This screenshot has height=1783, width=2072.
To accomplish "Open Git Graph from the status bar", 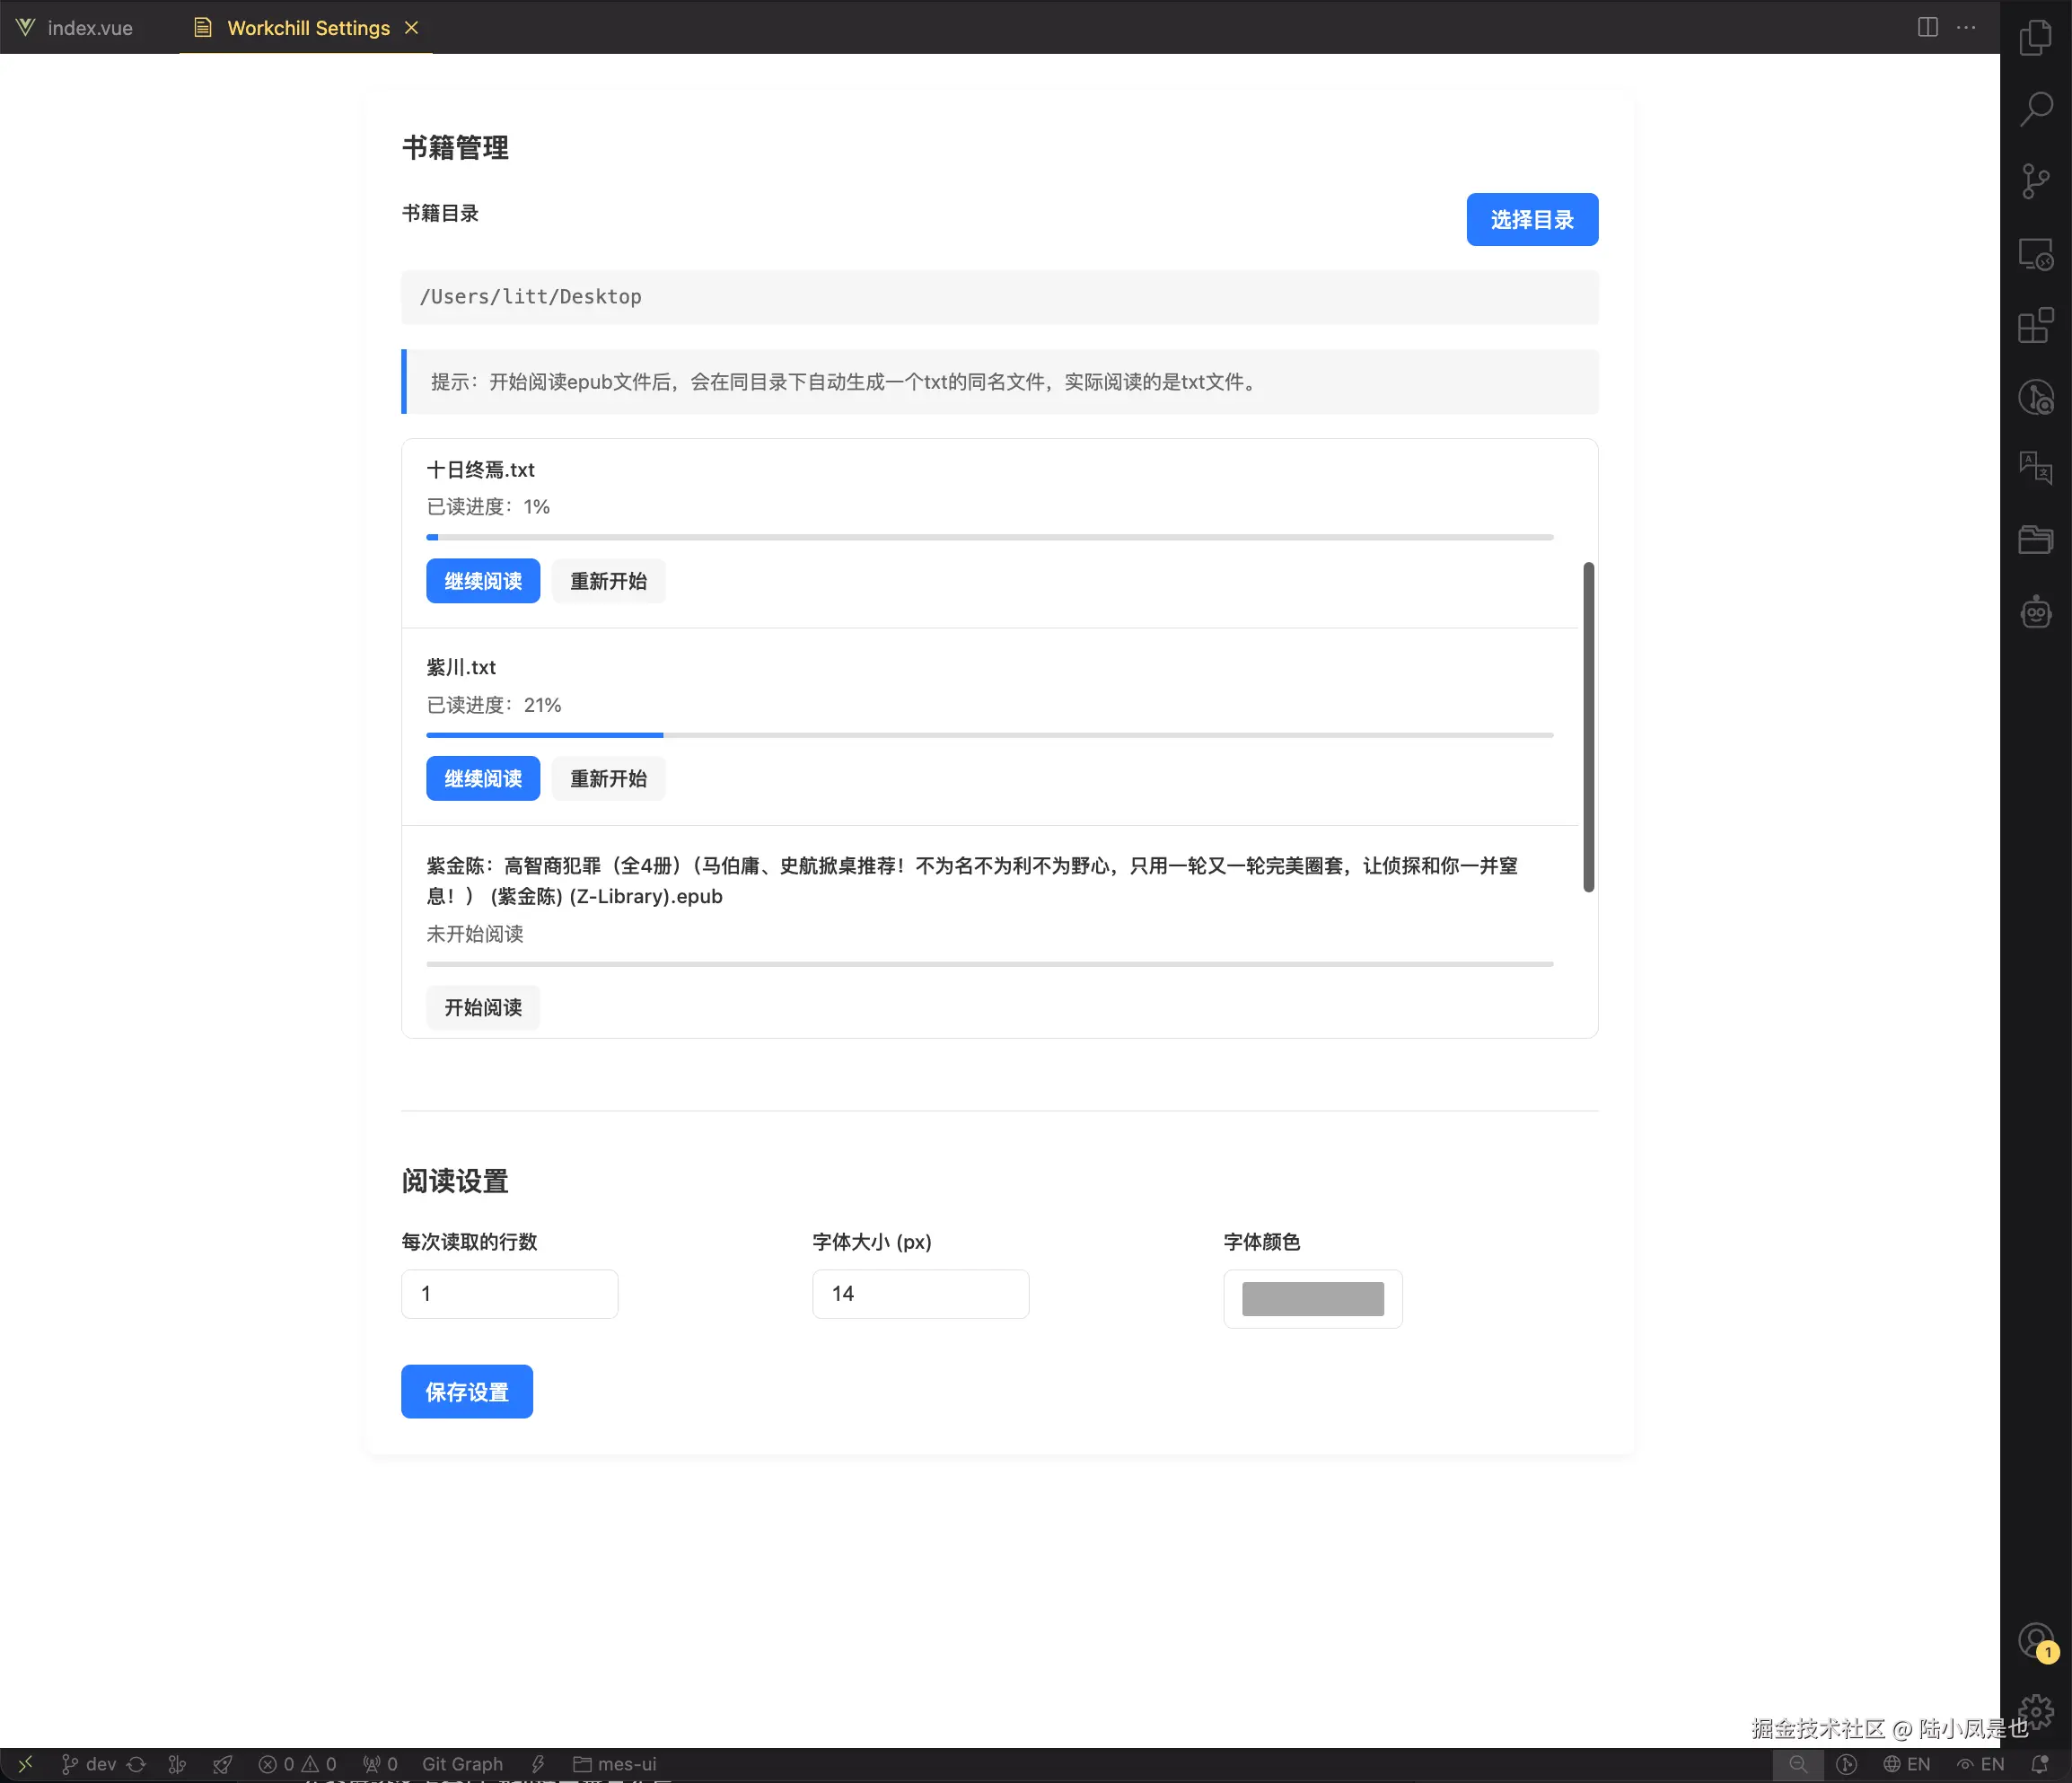I will tap(462, 1764).
